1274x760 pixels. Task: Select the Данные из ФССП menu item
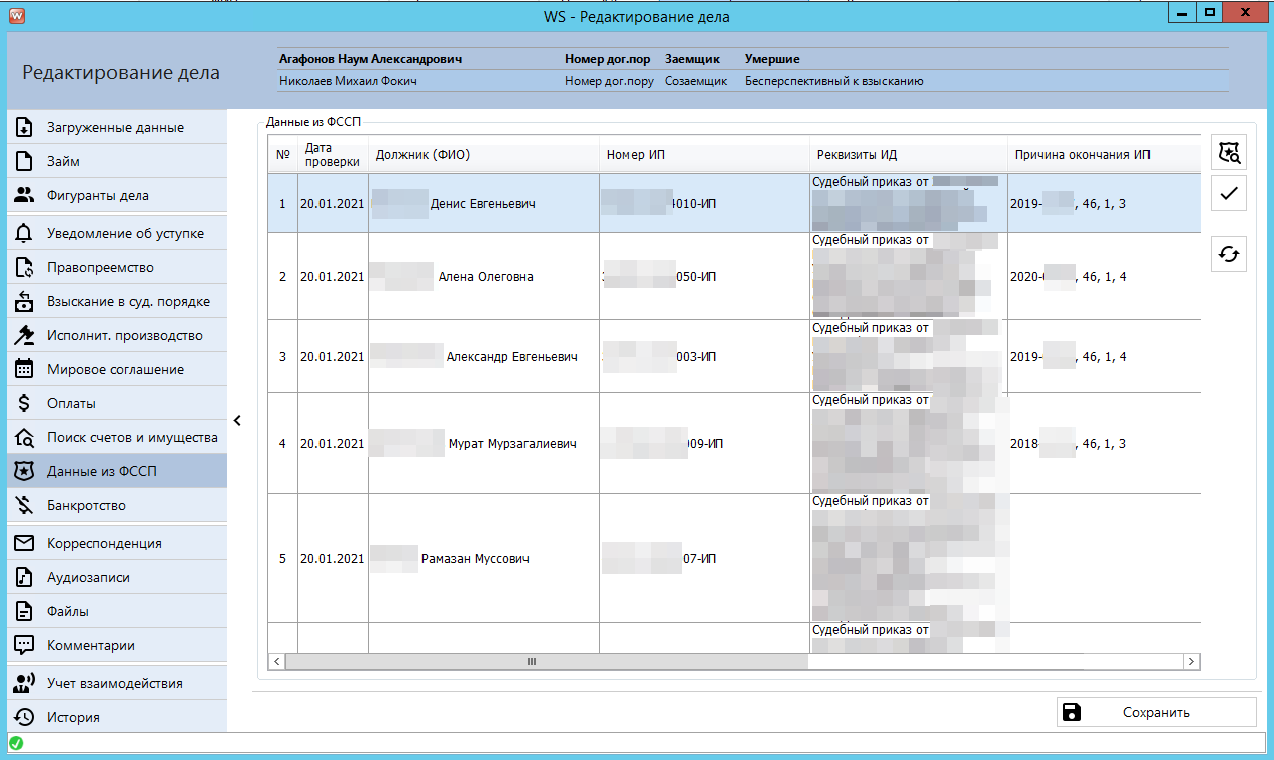116,471
